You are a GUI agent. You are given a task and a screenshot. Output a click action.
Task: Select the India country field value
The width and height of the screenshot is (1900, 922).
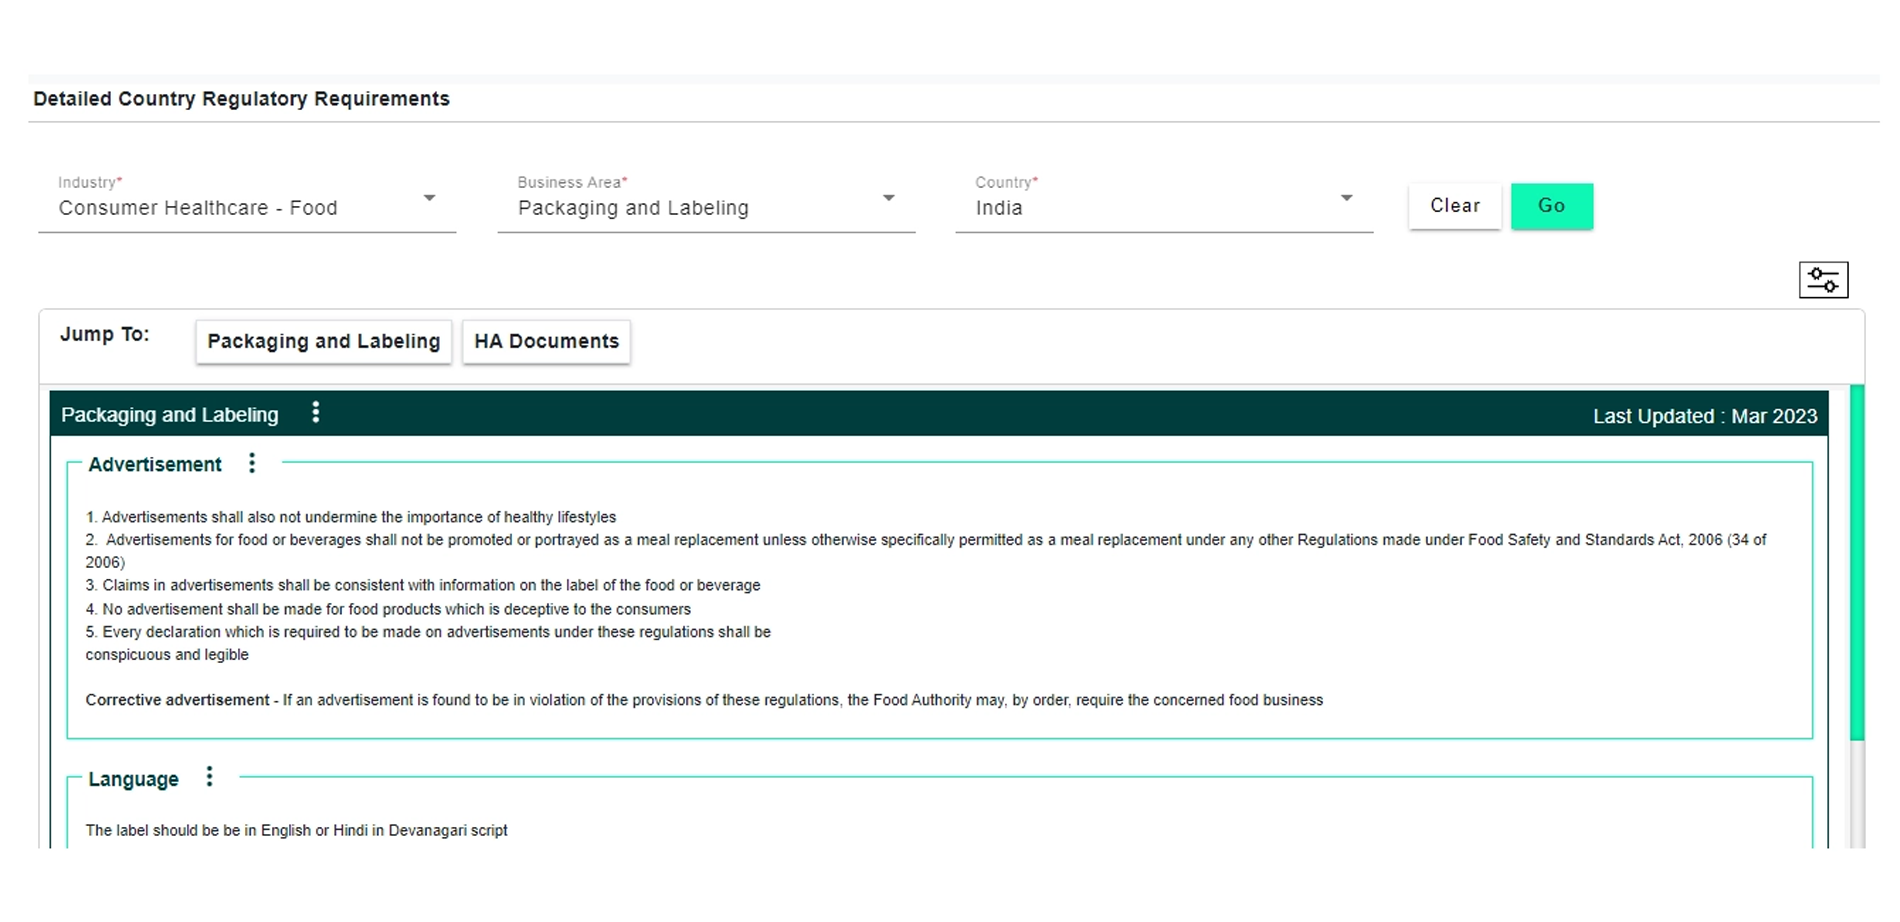(x=999, y=208)
